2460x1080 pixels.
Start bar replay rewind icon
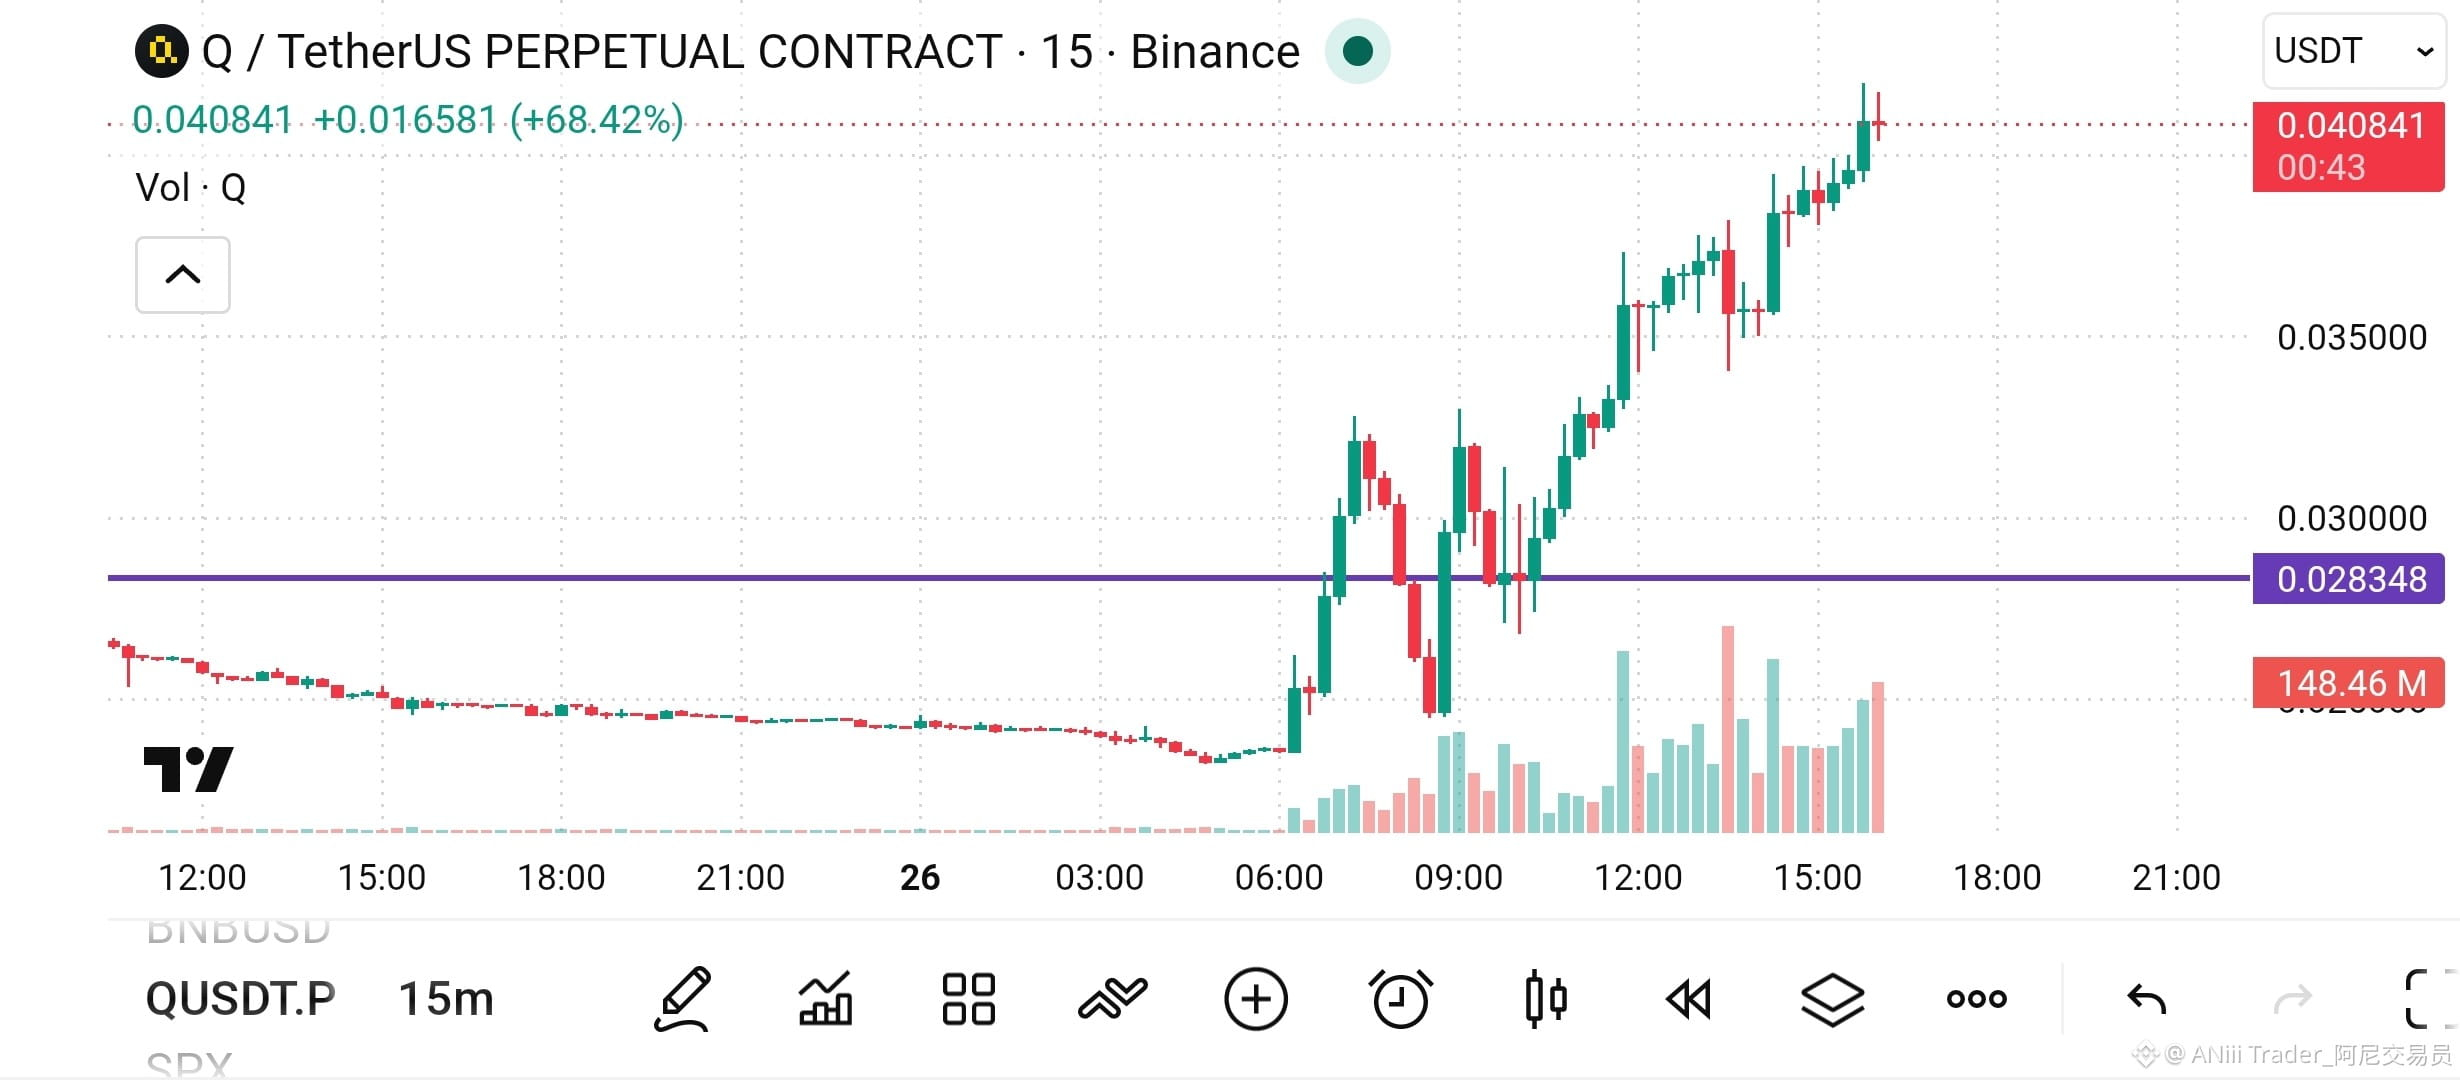[x=1689, y=998]
